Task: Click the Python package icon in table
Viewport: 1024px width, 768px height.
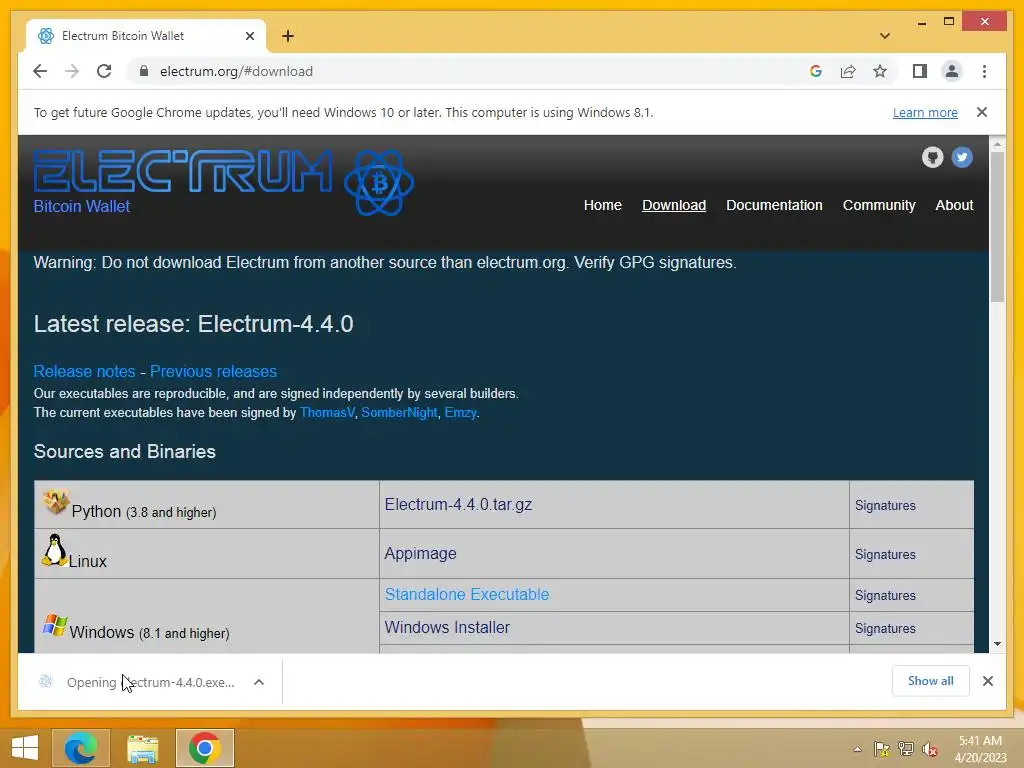Action: coord(56,502)
